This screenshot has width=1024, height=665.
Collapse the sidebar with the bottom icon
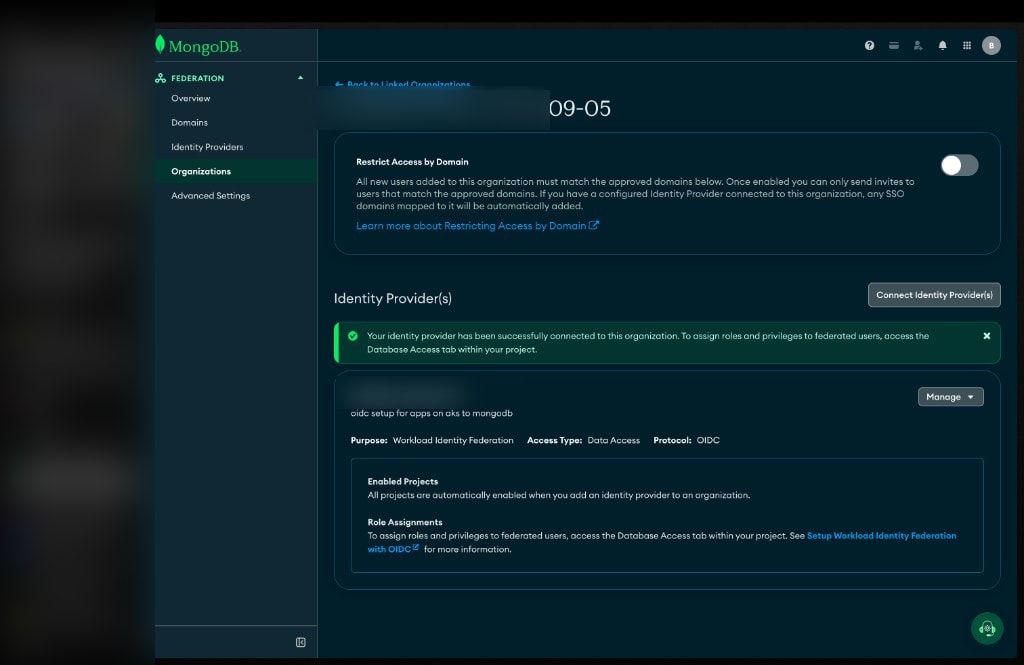pyautogui.click(x=300, y=642)
